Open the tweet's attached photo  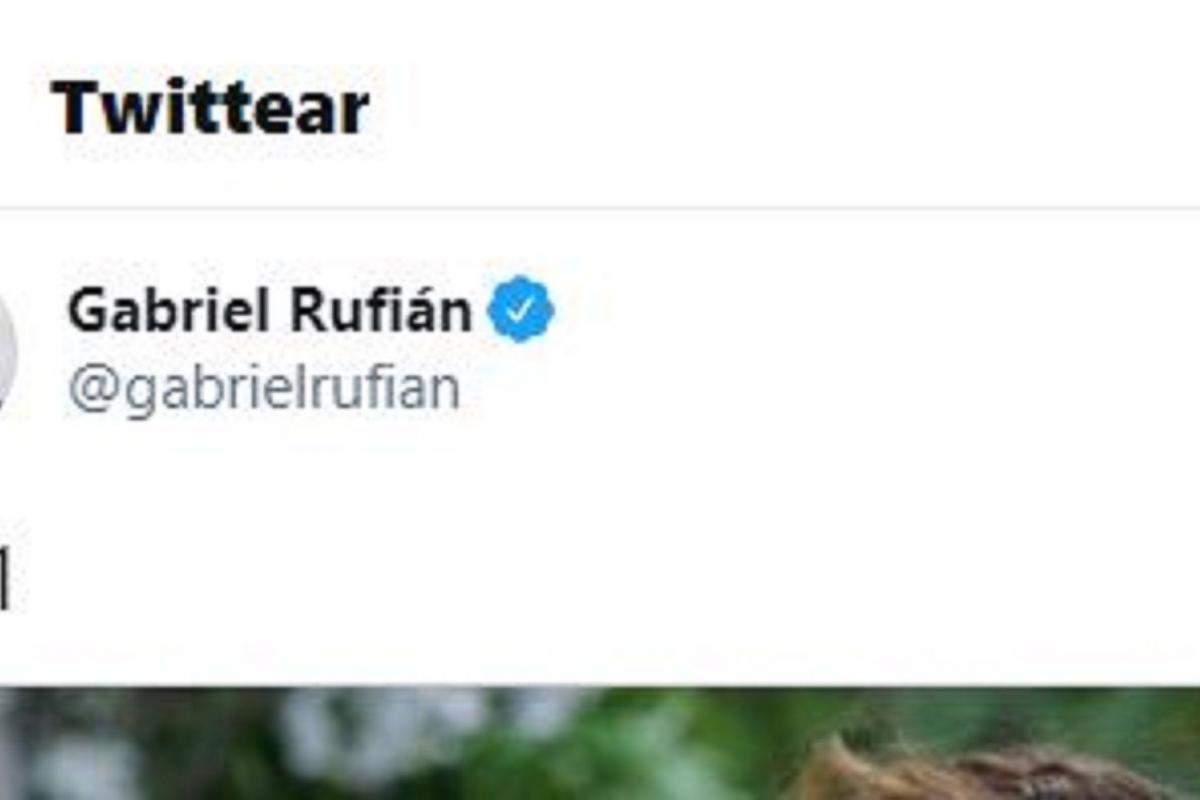tap(600, 745)
